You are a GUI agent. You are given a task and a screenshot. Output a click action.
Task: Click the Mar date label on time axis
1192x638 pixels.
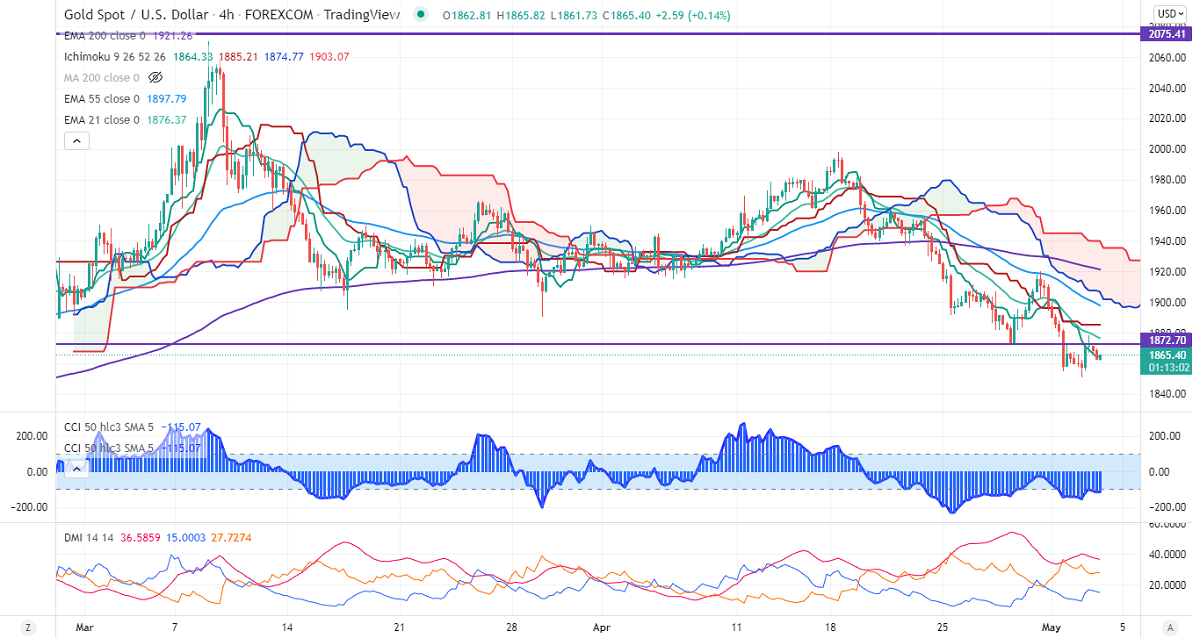coord(84,627)
